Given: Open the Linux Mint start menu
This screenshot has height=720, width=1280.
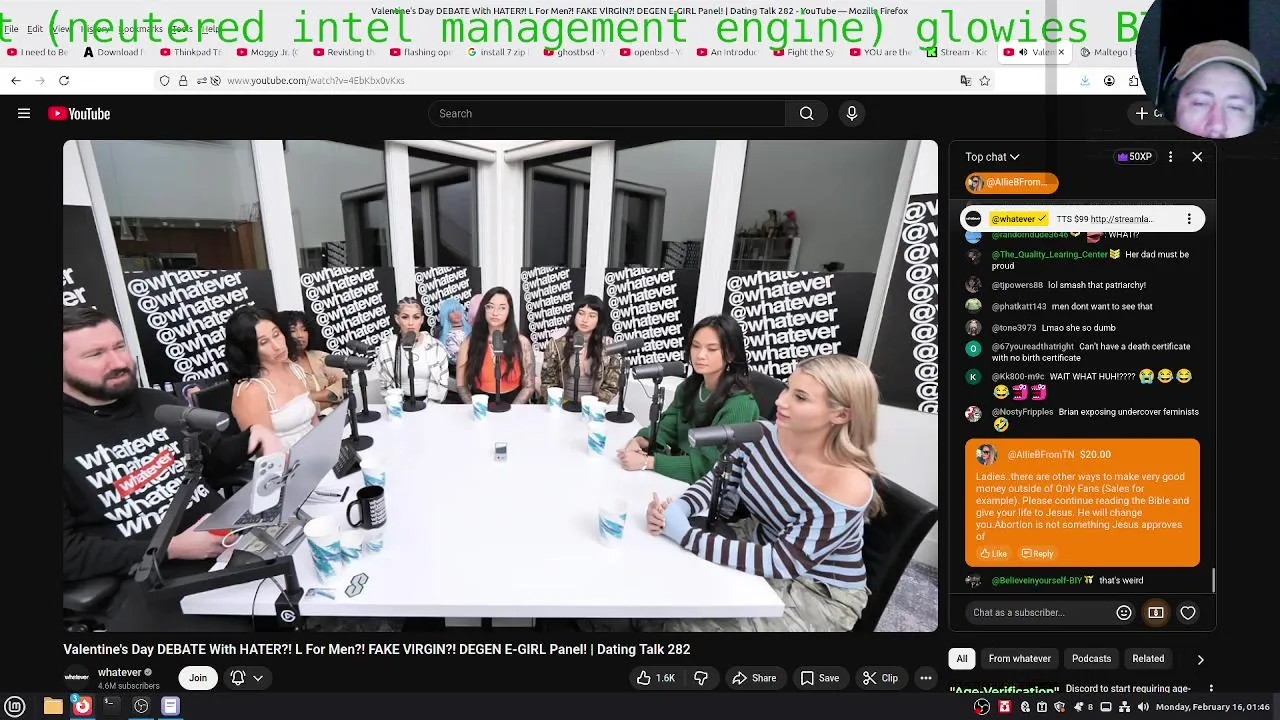Looking at the screenshot, I should [x=15, y=706].
